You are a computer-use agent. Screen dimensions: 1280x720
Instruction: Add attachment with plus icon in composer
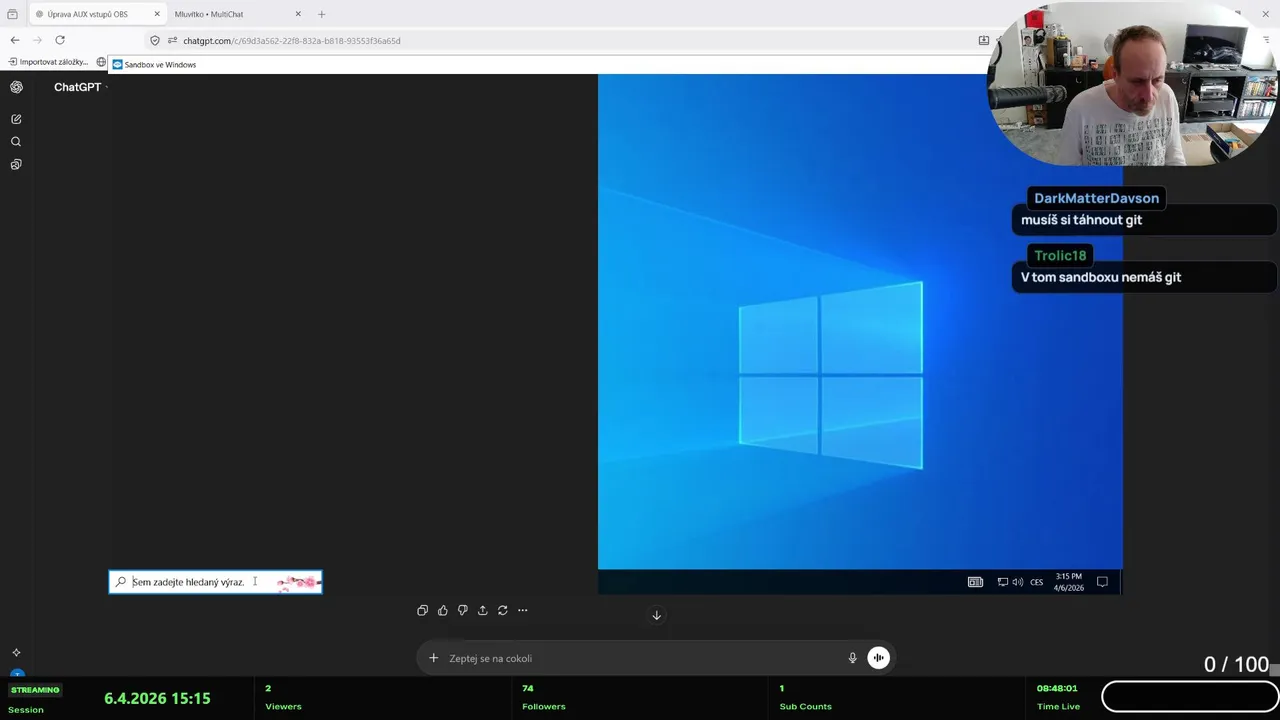[433, 658]
